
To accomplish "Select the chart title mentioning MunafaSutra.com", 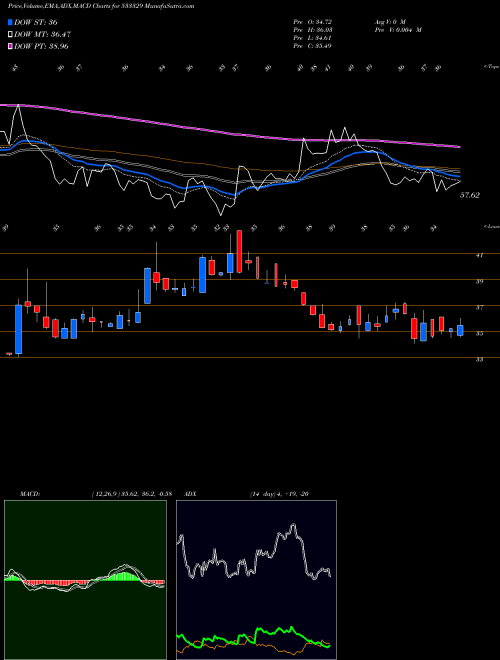I will coord(101,6).
